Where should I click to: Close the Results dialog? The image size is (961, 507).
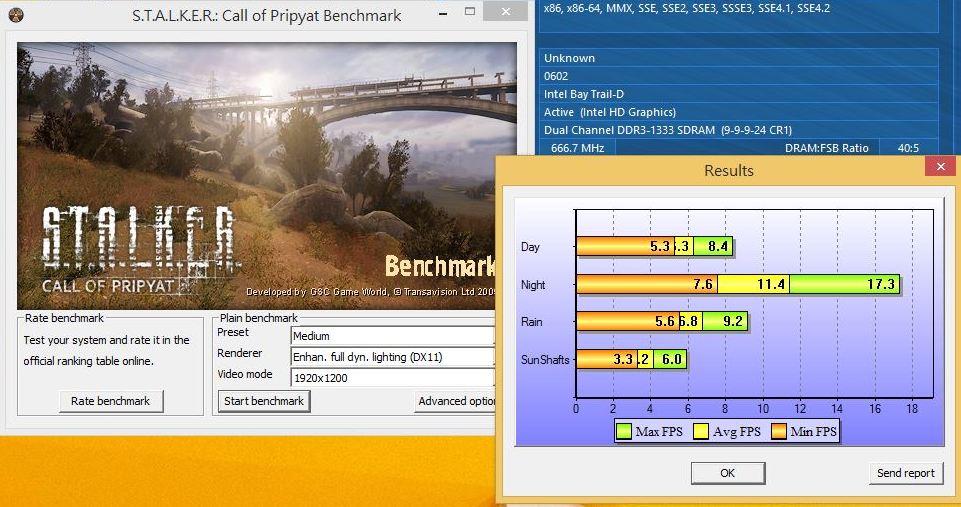pyautogui.click(x=940, y=166)
